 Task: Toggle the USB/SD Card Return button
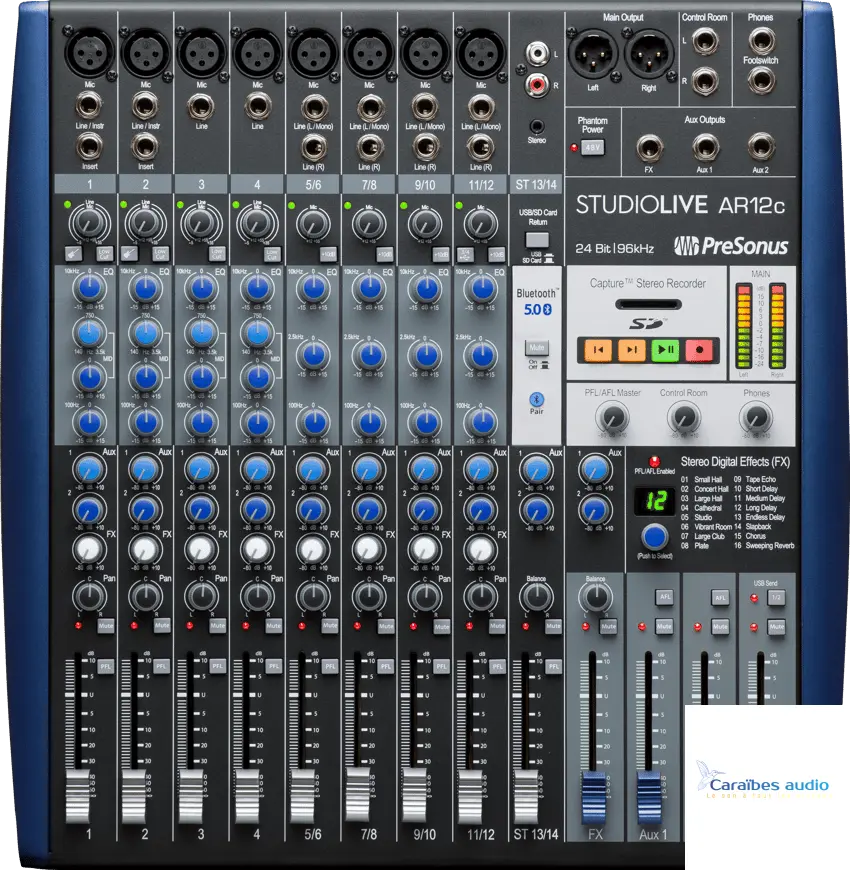pos(537,240)
